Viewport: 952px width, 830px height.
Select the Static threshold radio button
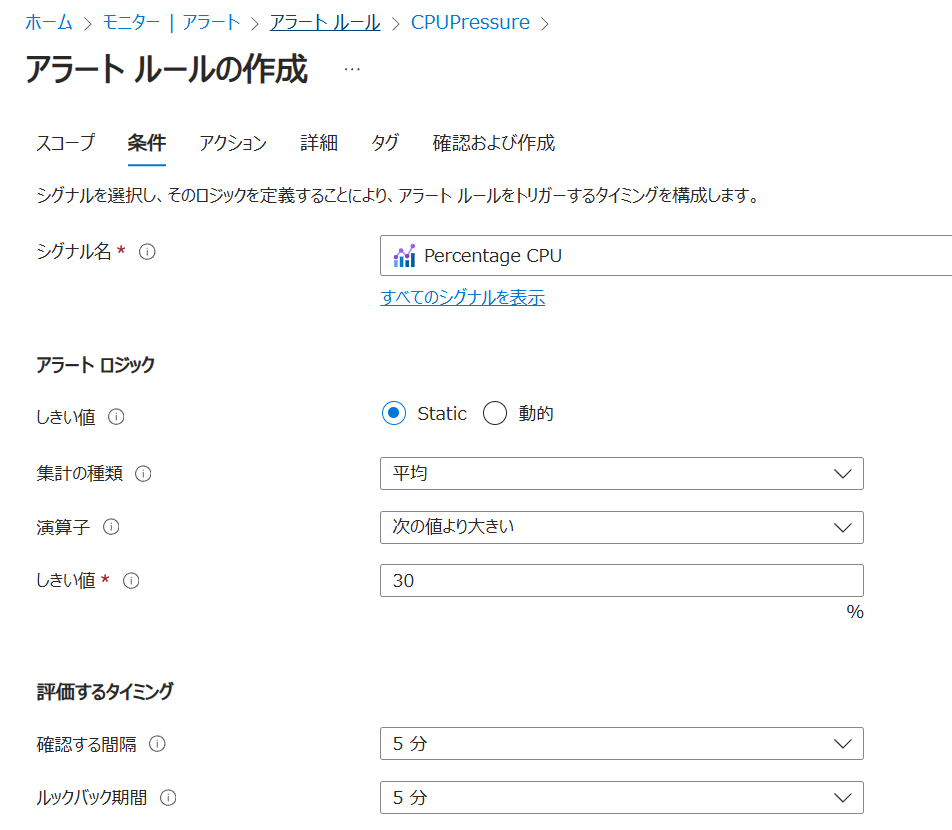click(x=394, y=414)
